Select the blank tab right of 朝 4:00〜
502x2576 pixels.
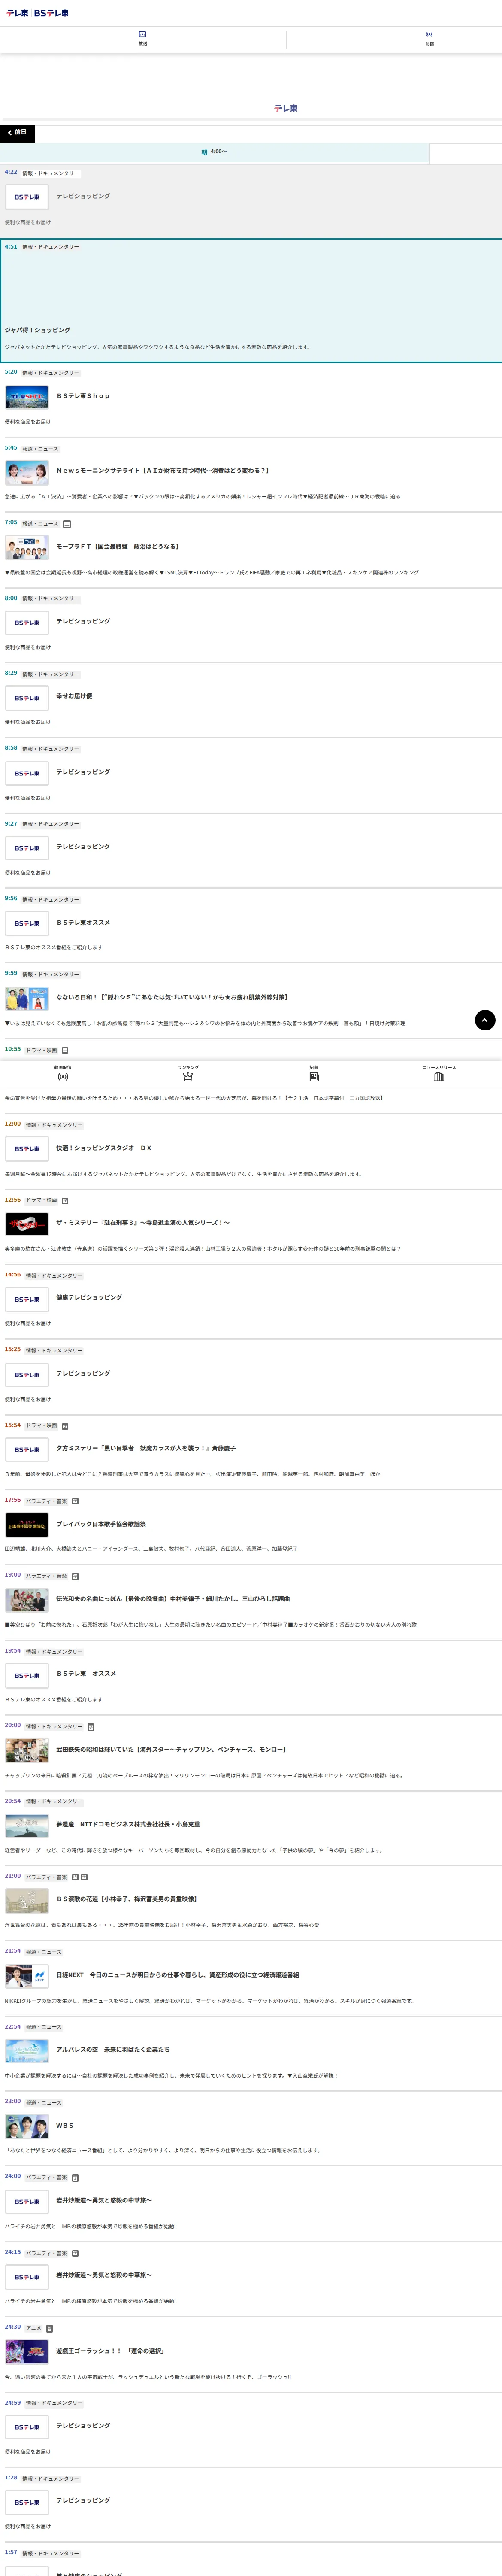point(466,153)
